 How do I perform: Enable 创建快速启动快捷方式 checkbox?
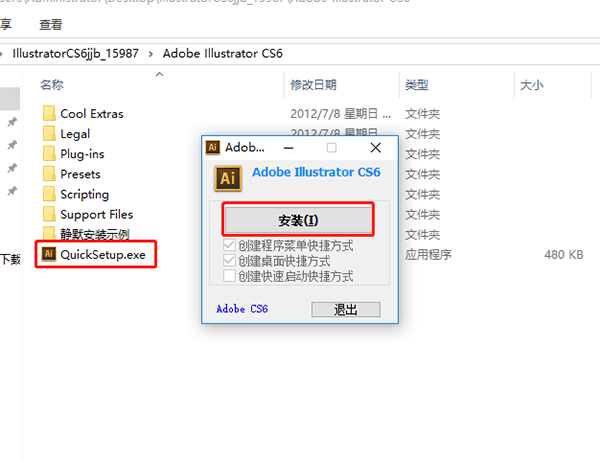229,276
